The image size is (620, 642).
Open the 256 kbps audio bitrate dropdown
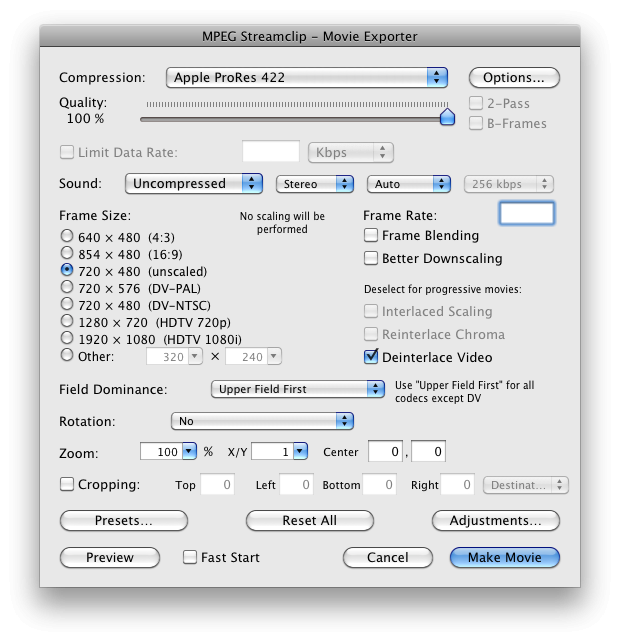tap(509, 184)
